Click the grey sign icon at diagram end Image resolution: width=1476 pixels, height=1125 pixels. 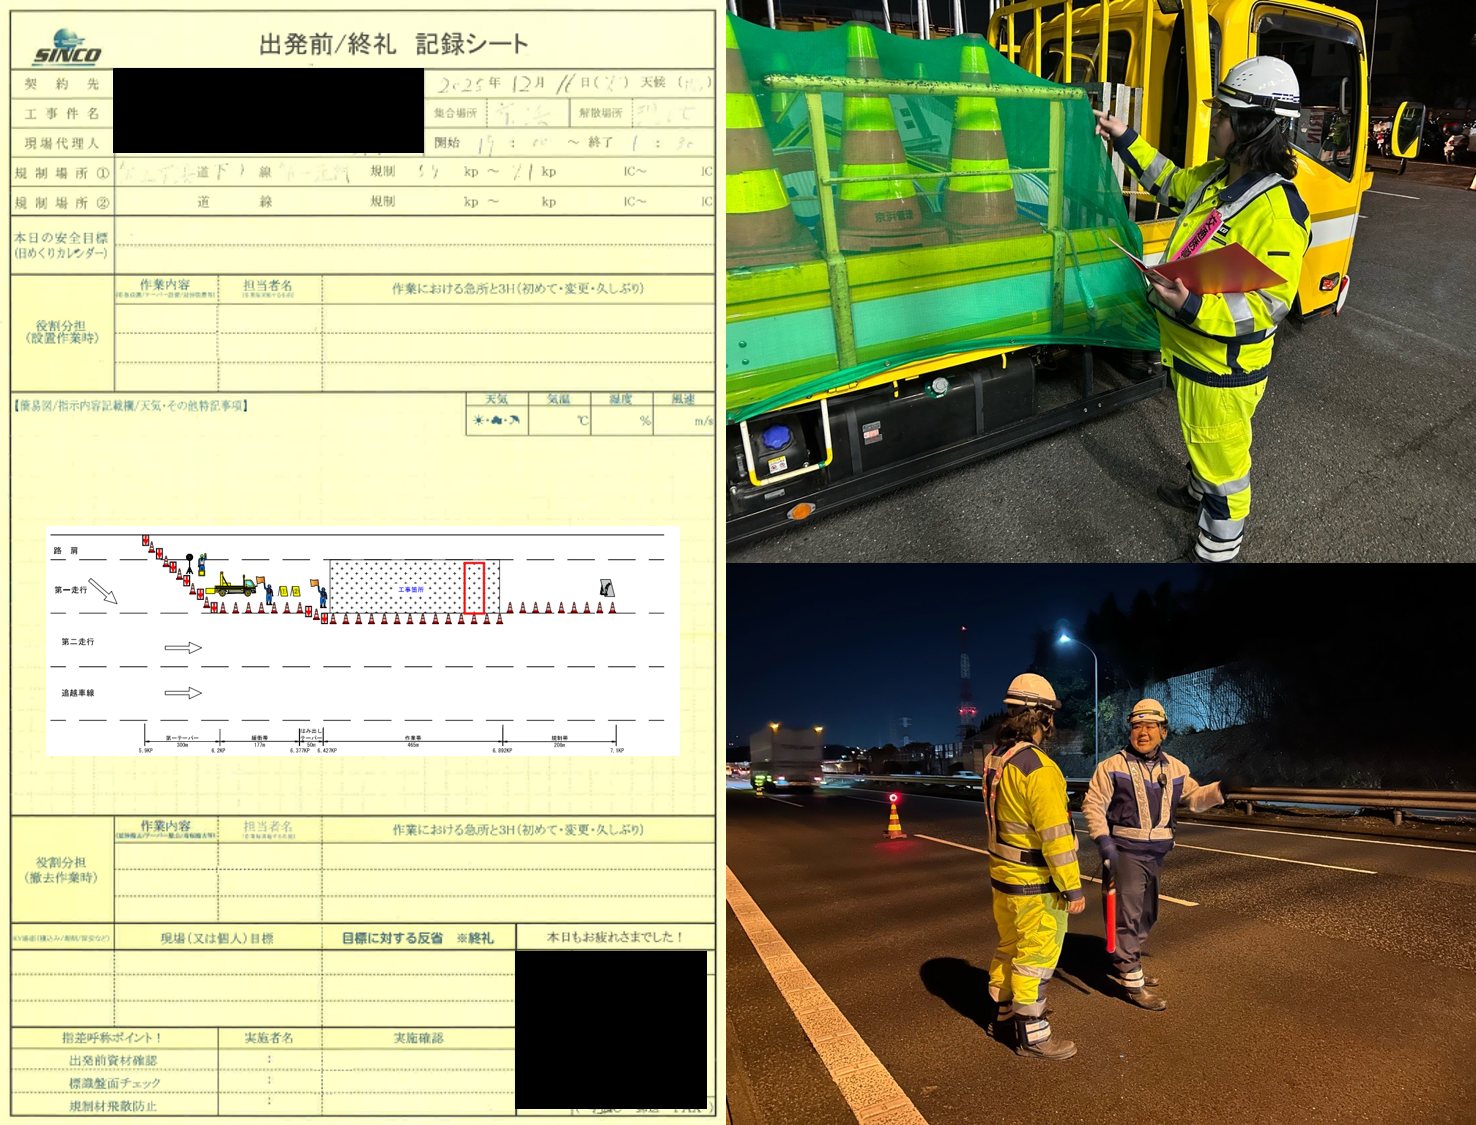pos(606,588)
